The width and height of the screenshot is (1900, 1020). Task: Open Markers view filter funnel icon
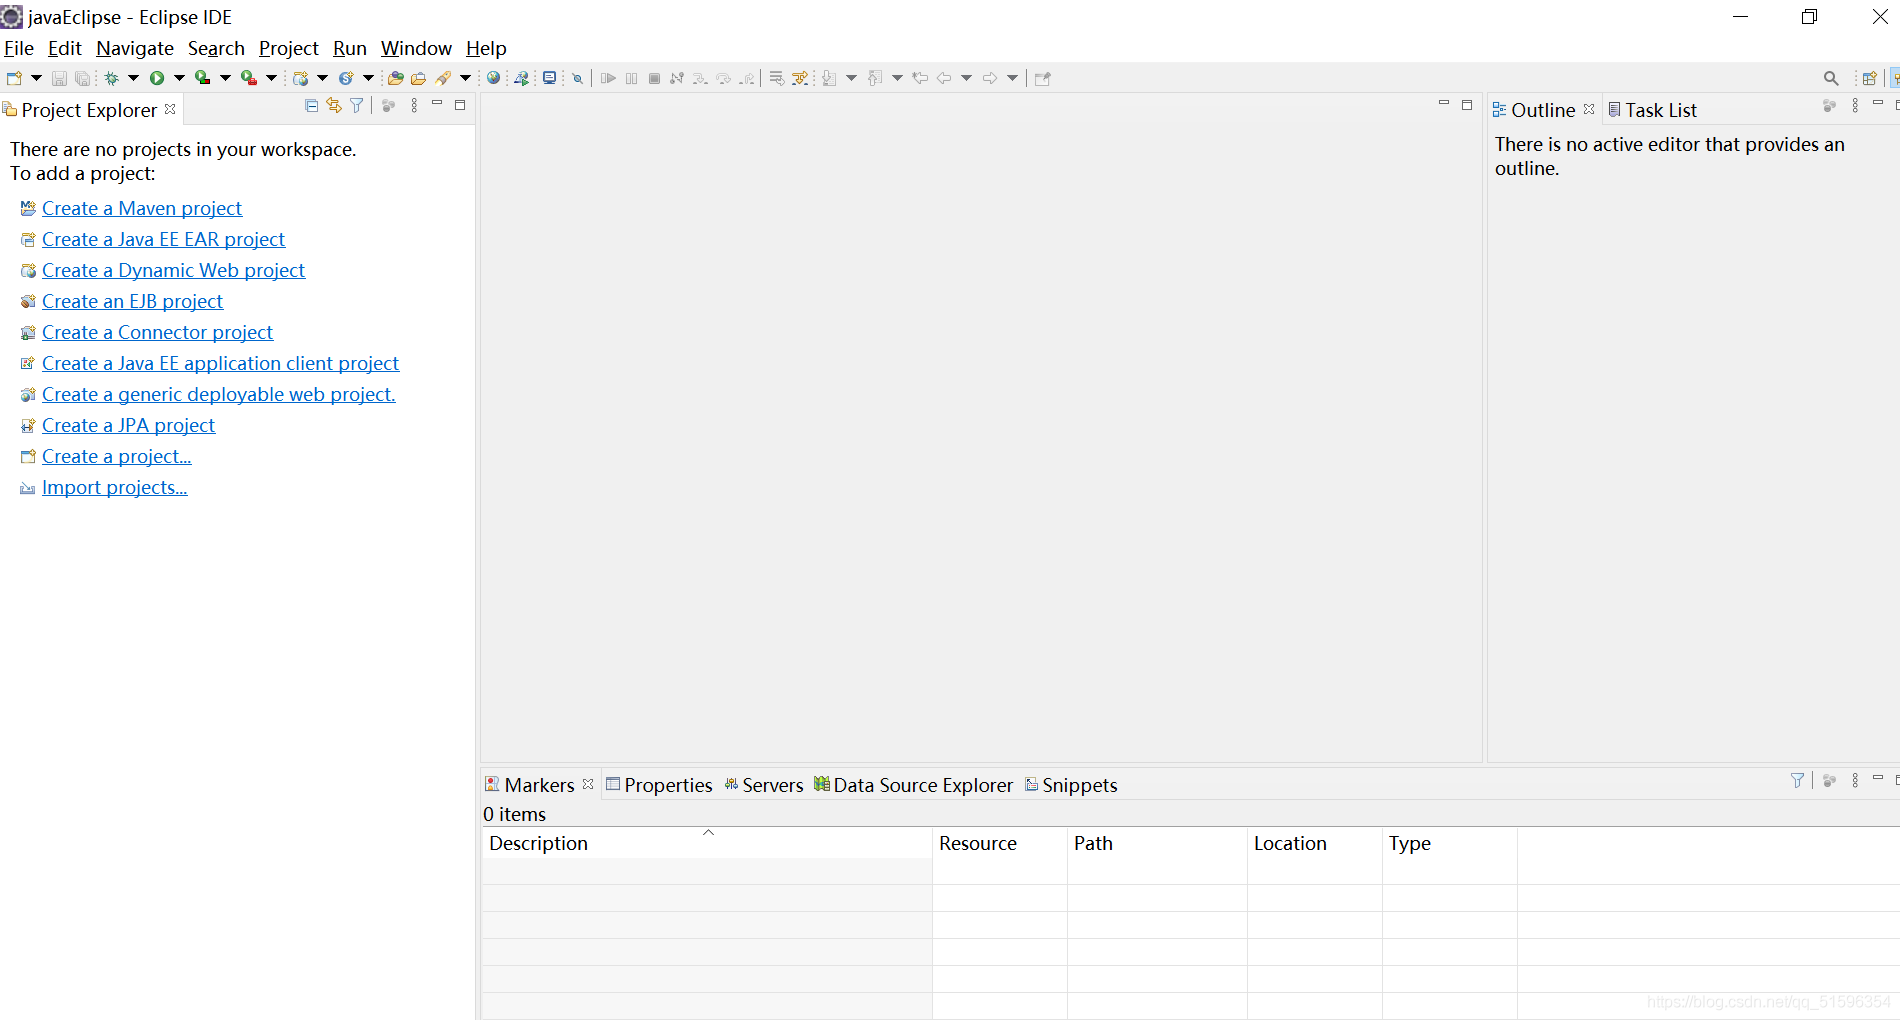(1797, 780)
